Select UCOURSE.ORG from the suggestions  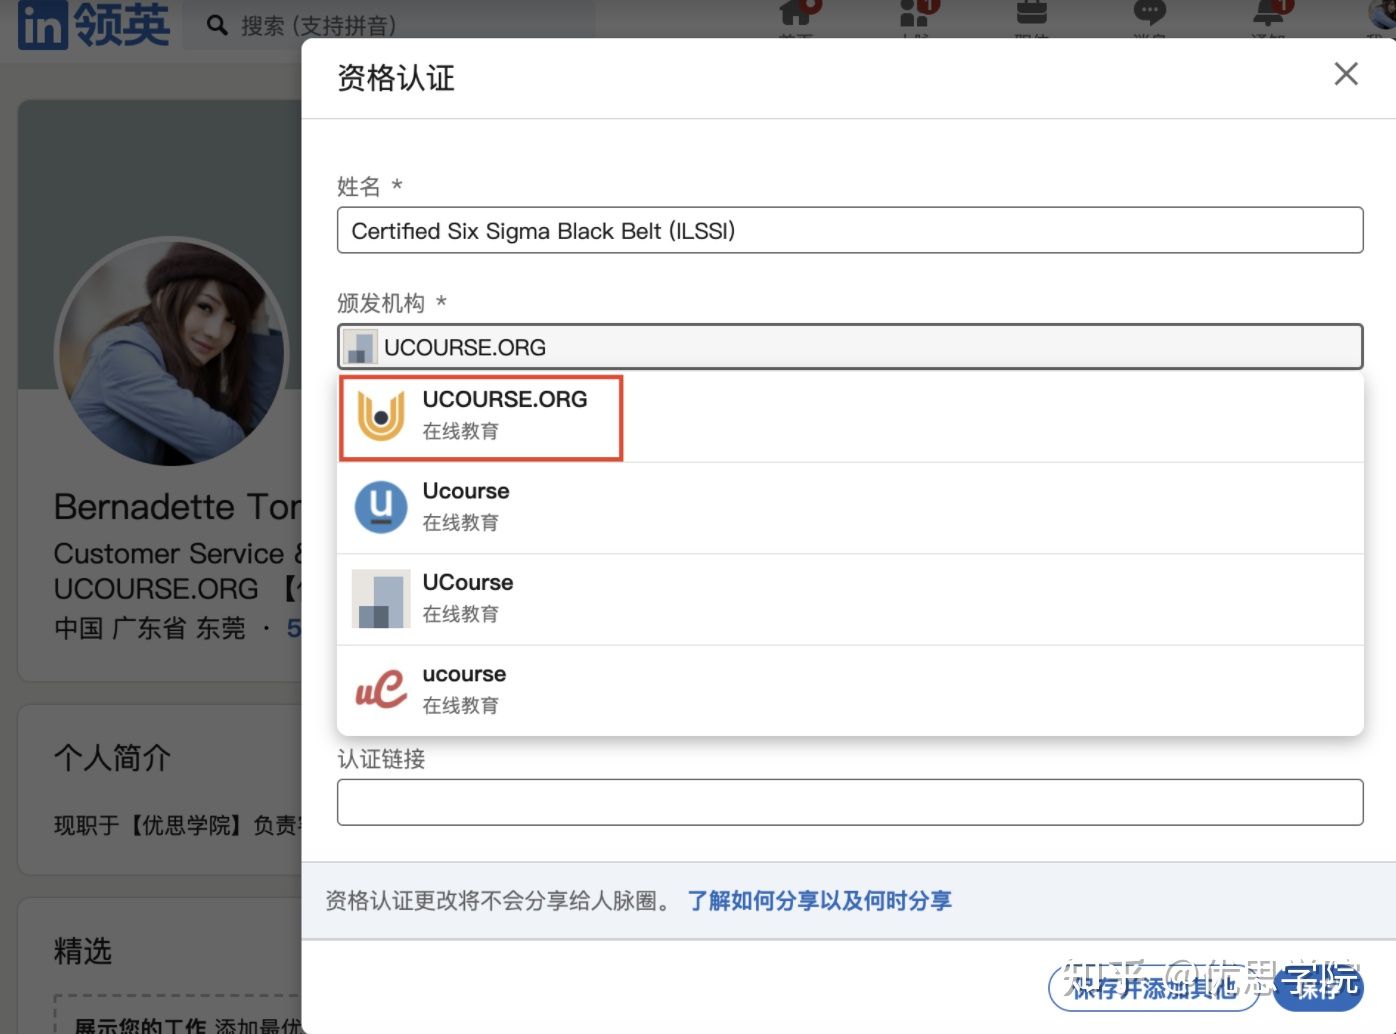click(x=850, y=416)
